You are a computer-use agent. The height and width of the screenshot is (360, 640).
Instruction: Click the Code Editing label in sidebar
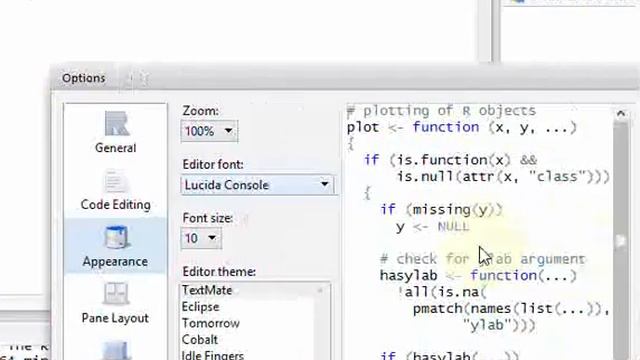tap(116, 204)
